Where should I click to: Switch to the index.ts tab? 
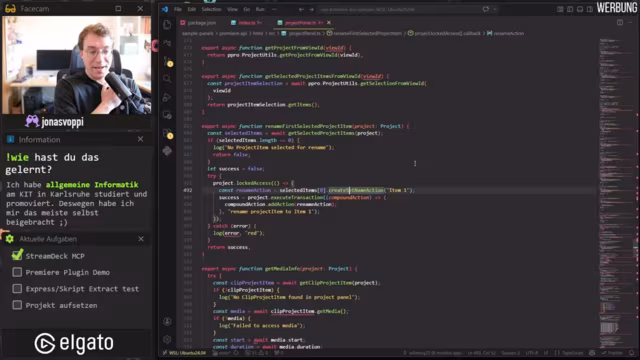click(x=247, y=23)
